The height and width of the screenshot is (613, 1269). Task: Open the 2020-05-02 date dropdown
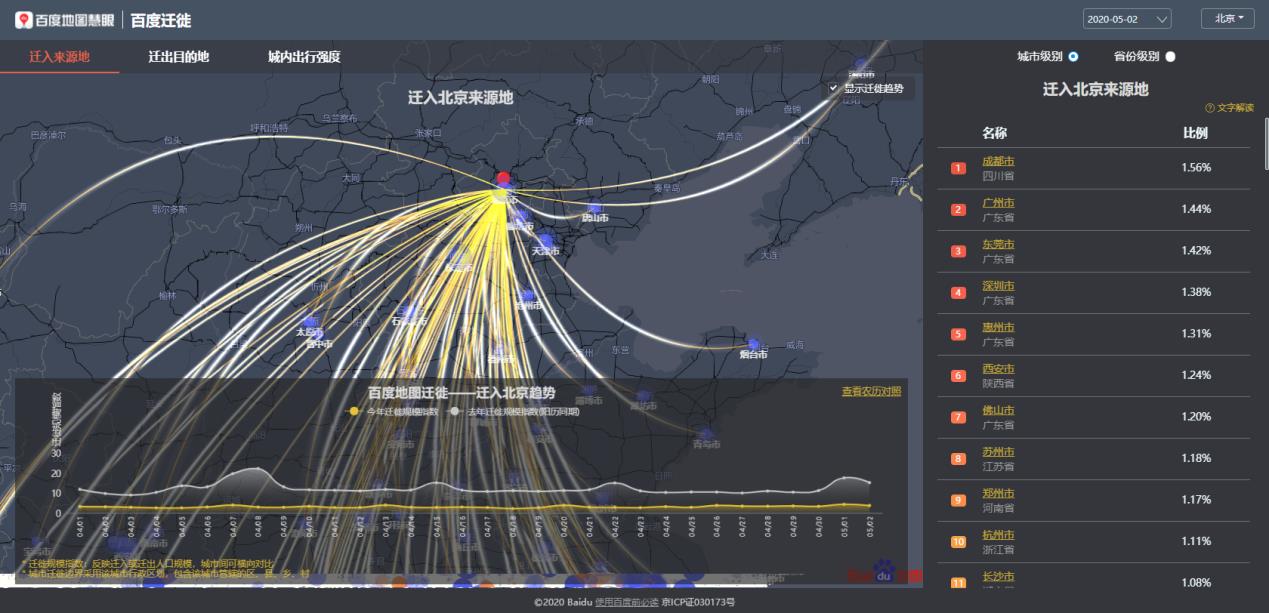point(1127,19)
